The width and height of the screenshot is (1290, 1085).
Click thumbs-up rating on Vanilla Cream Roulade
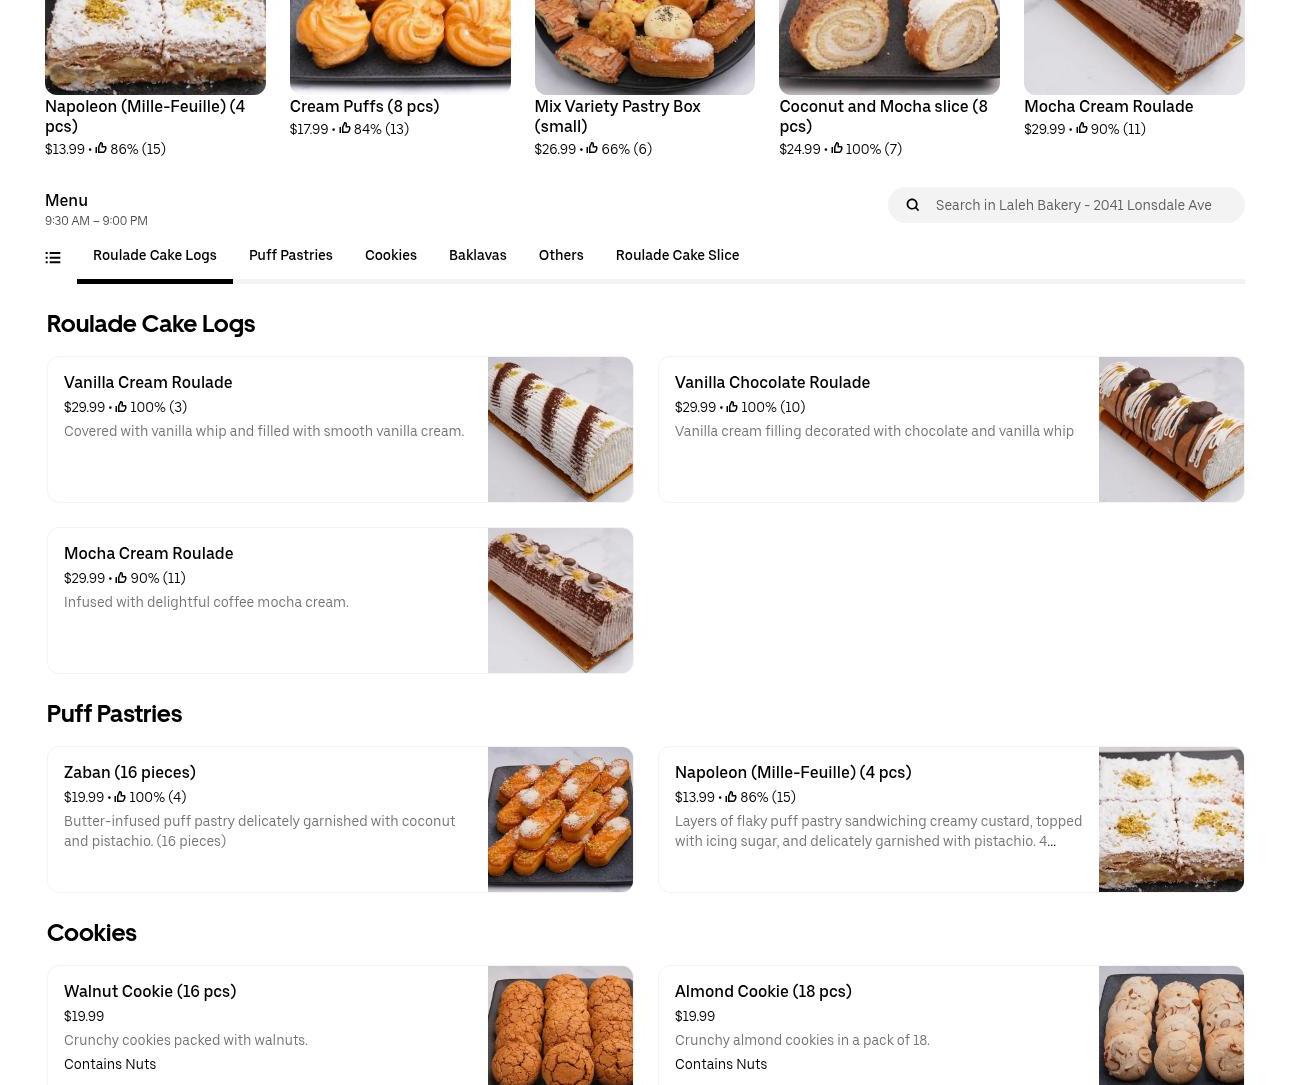pos(121,407)
